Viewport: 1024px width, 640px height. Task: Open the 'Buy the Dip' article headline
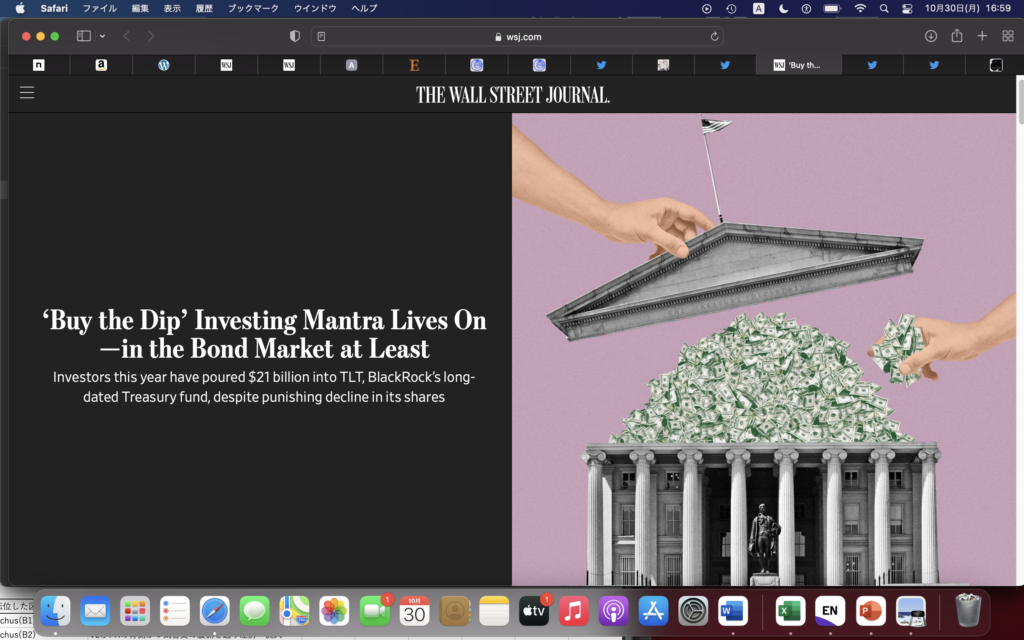[264, 334]
